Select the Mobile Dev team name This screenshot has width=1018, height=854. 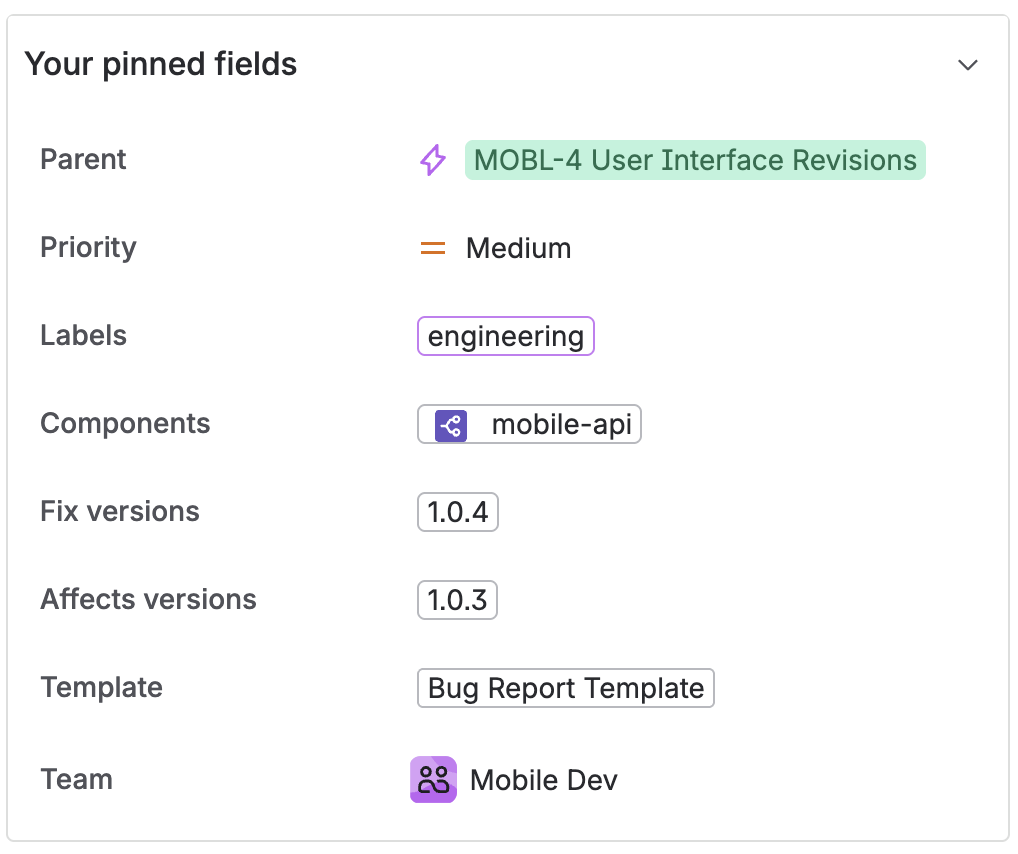[543, 780]
